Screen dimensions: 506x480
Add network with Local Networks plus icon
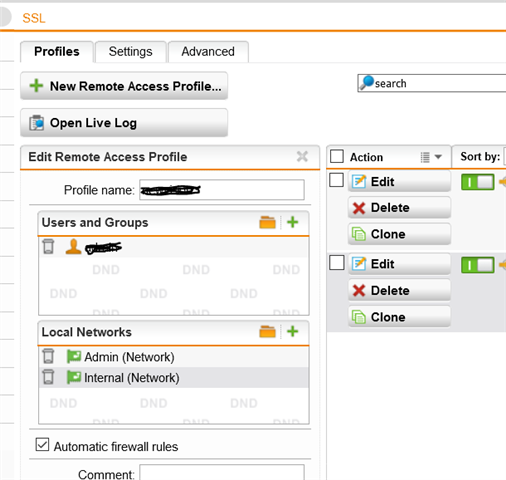pos(292,331)
